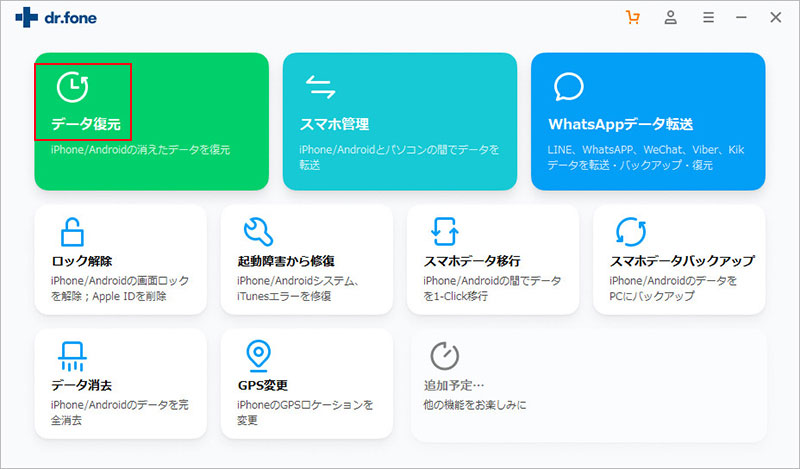Click the GPS change location pin icon
Image resolution: width=800 pixels, height=469 pixels.
258,355
